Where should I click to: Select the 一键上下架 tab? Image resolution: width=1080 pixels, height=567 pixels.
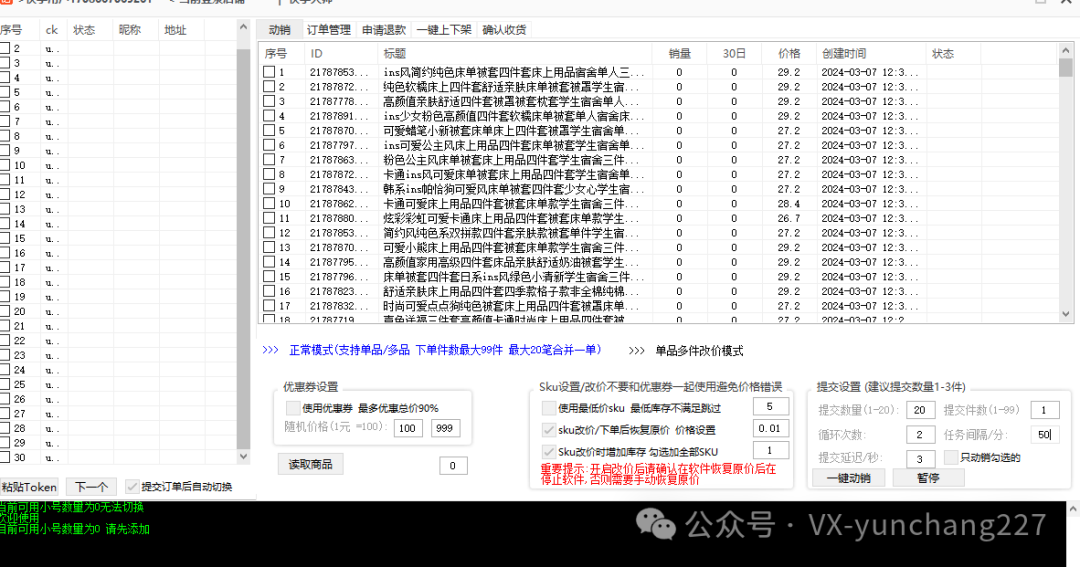pos(444,30)
